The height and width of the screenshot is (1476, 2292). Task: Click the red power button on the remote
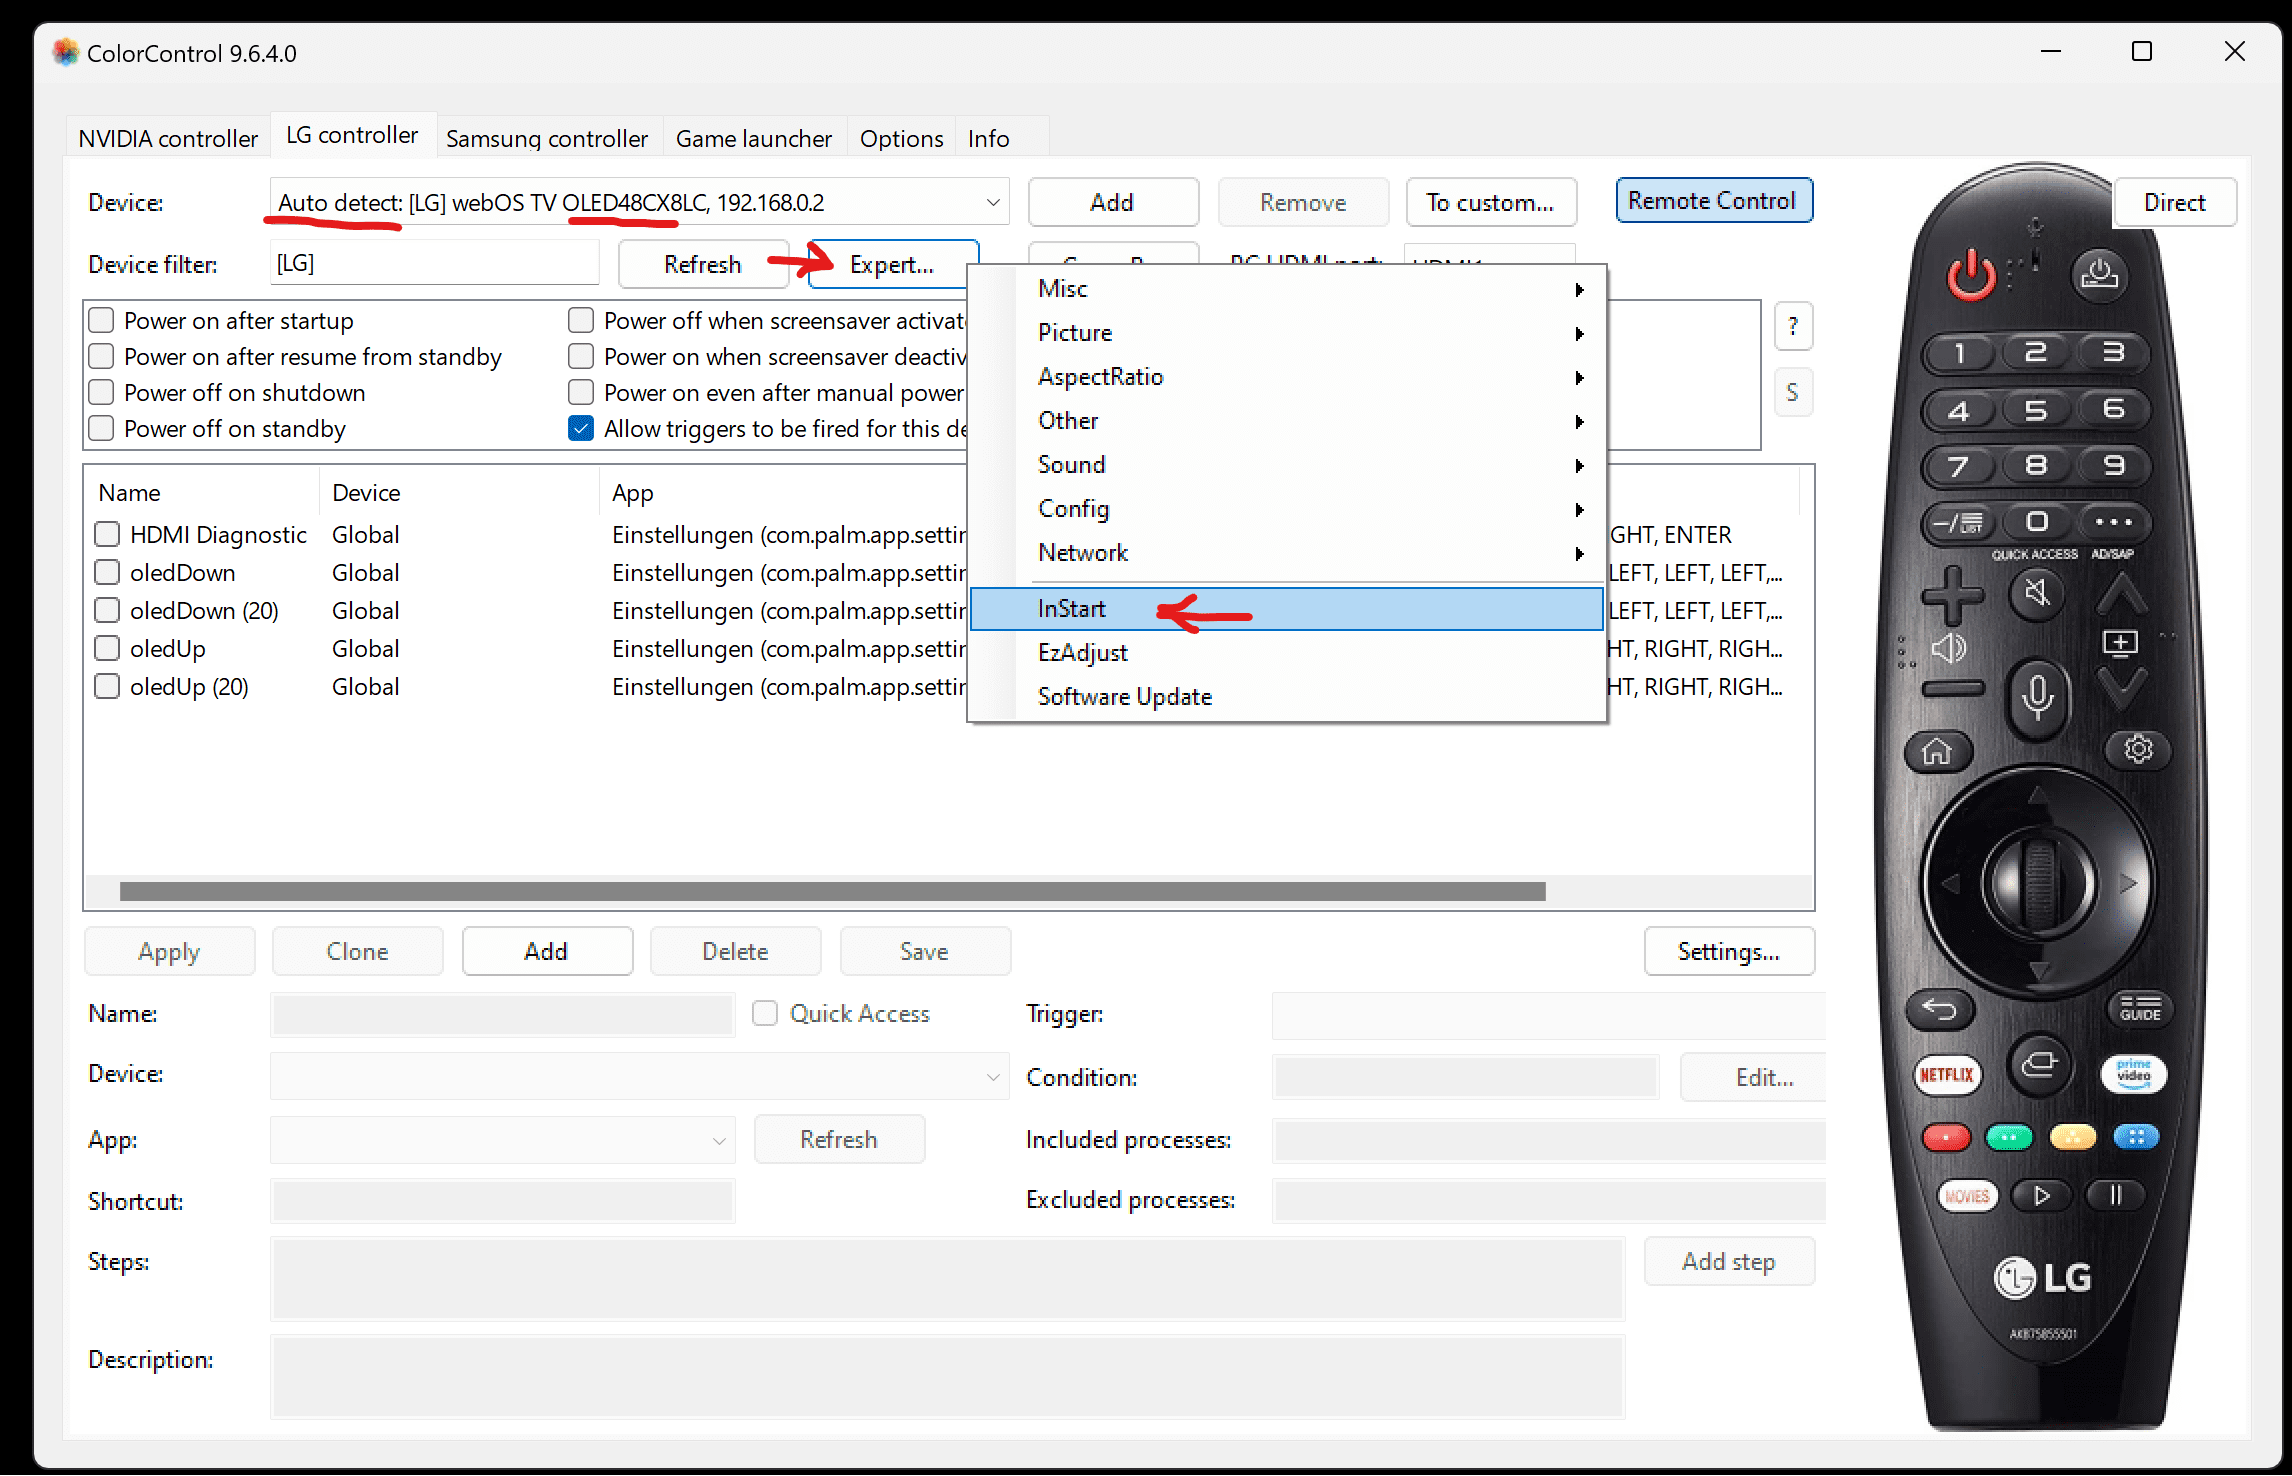[1970, 274]
